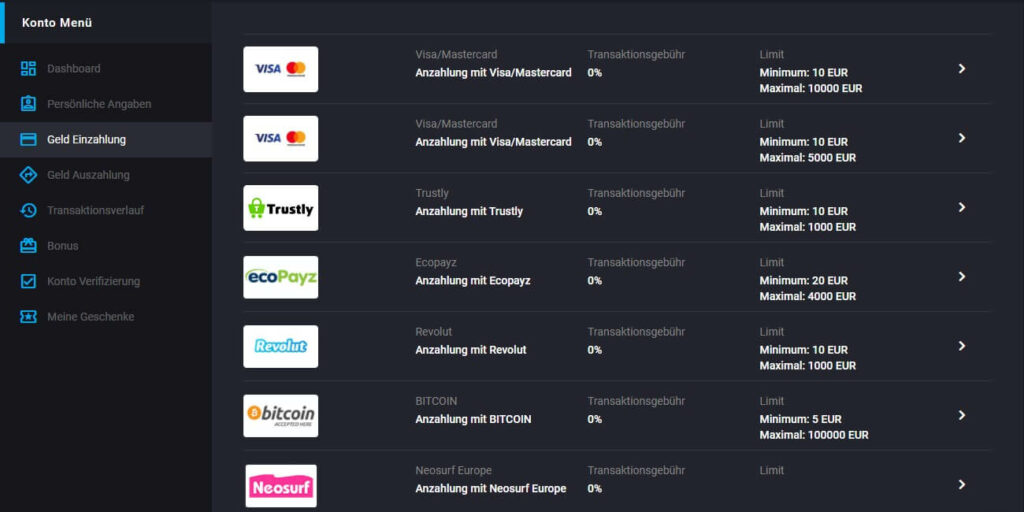Click the Dashboard grid icon
The width and height of the screenshot is (1024, 512).
pos(28,69)
